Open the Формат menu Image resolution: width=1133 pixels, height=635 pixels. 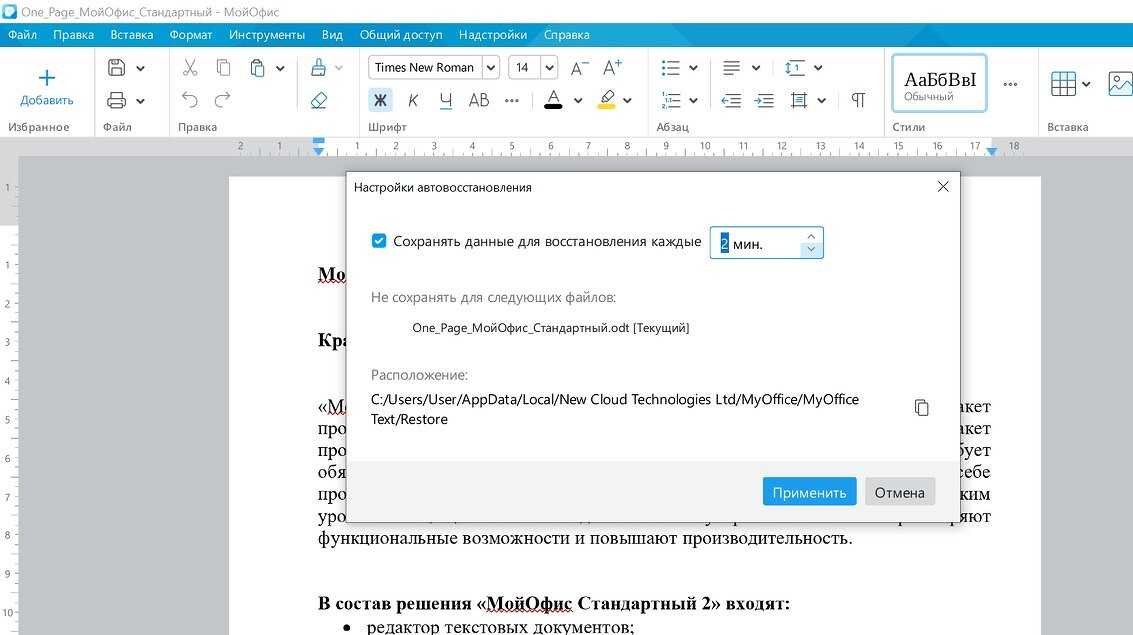pos(191,35)
